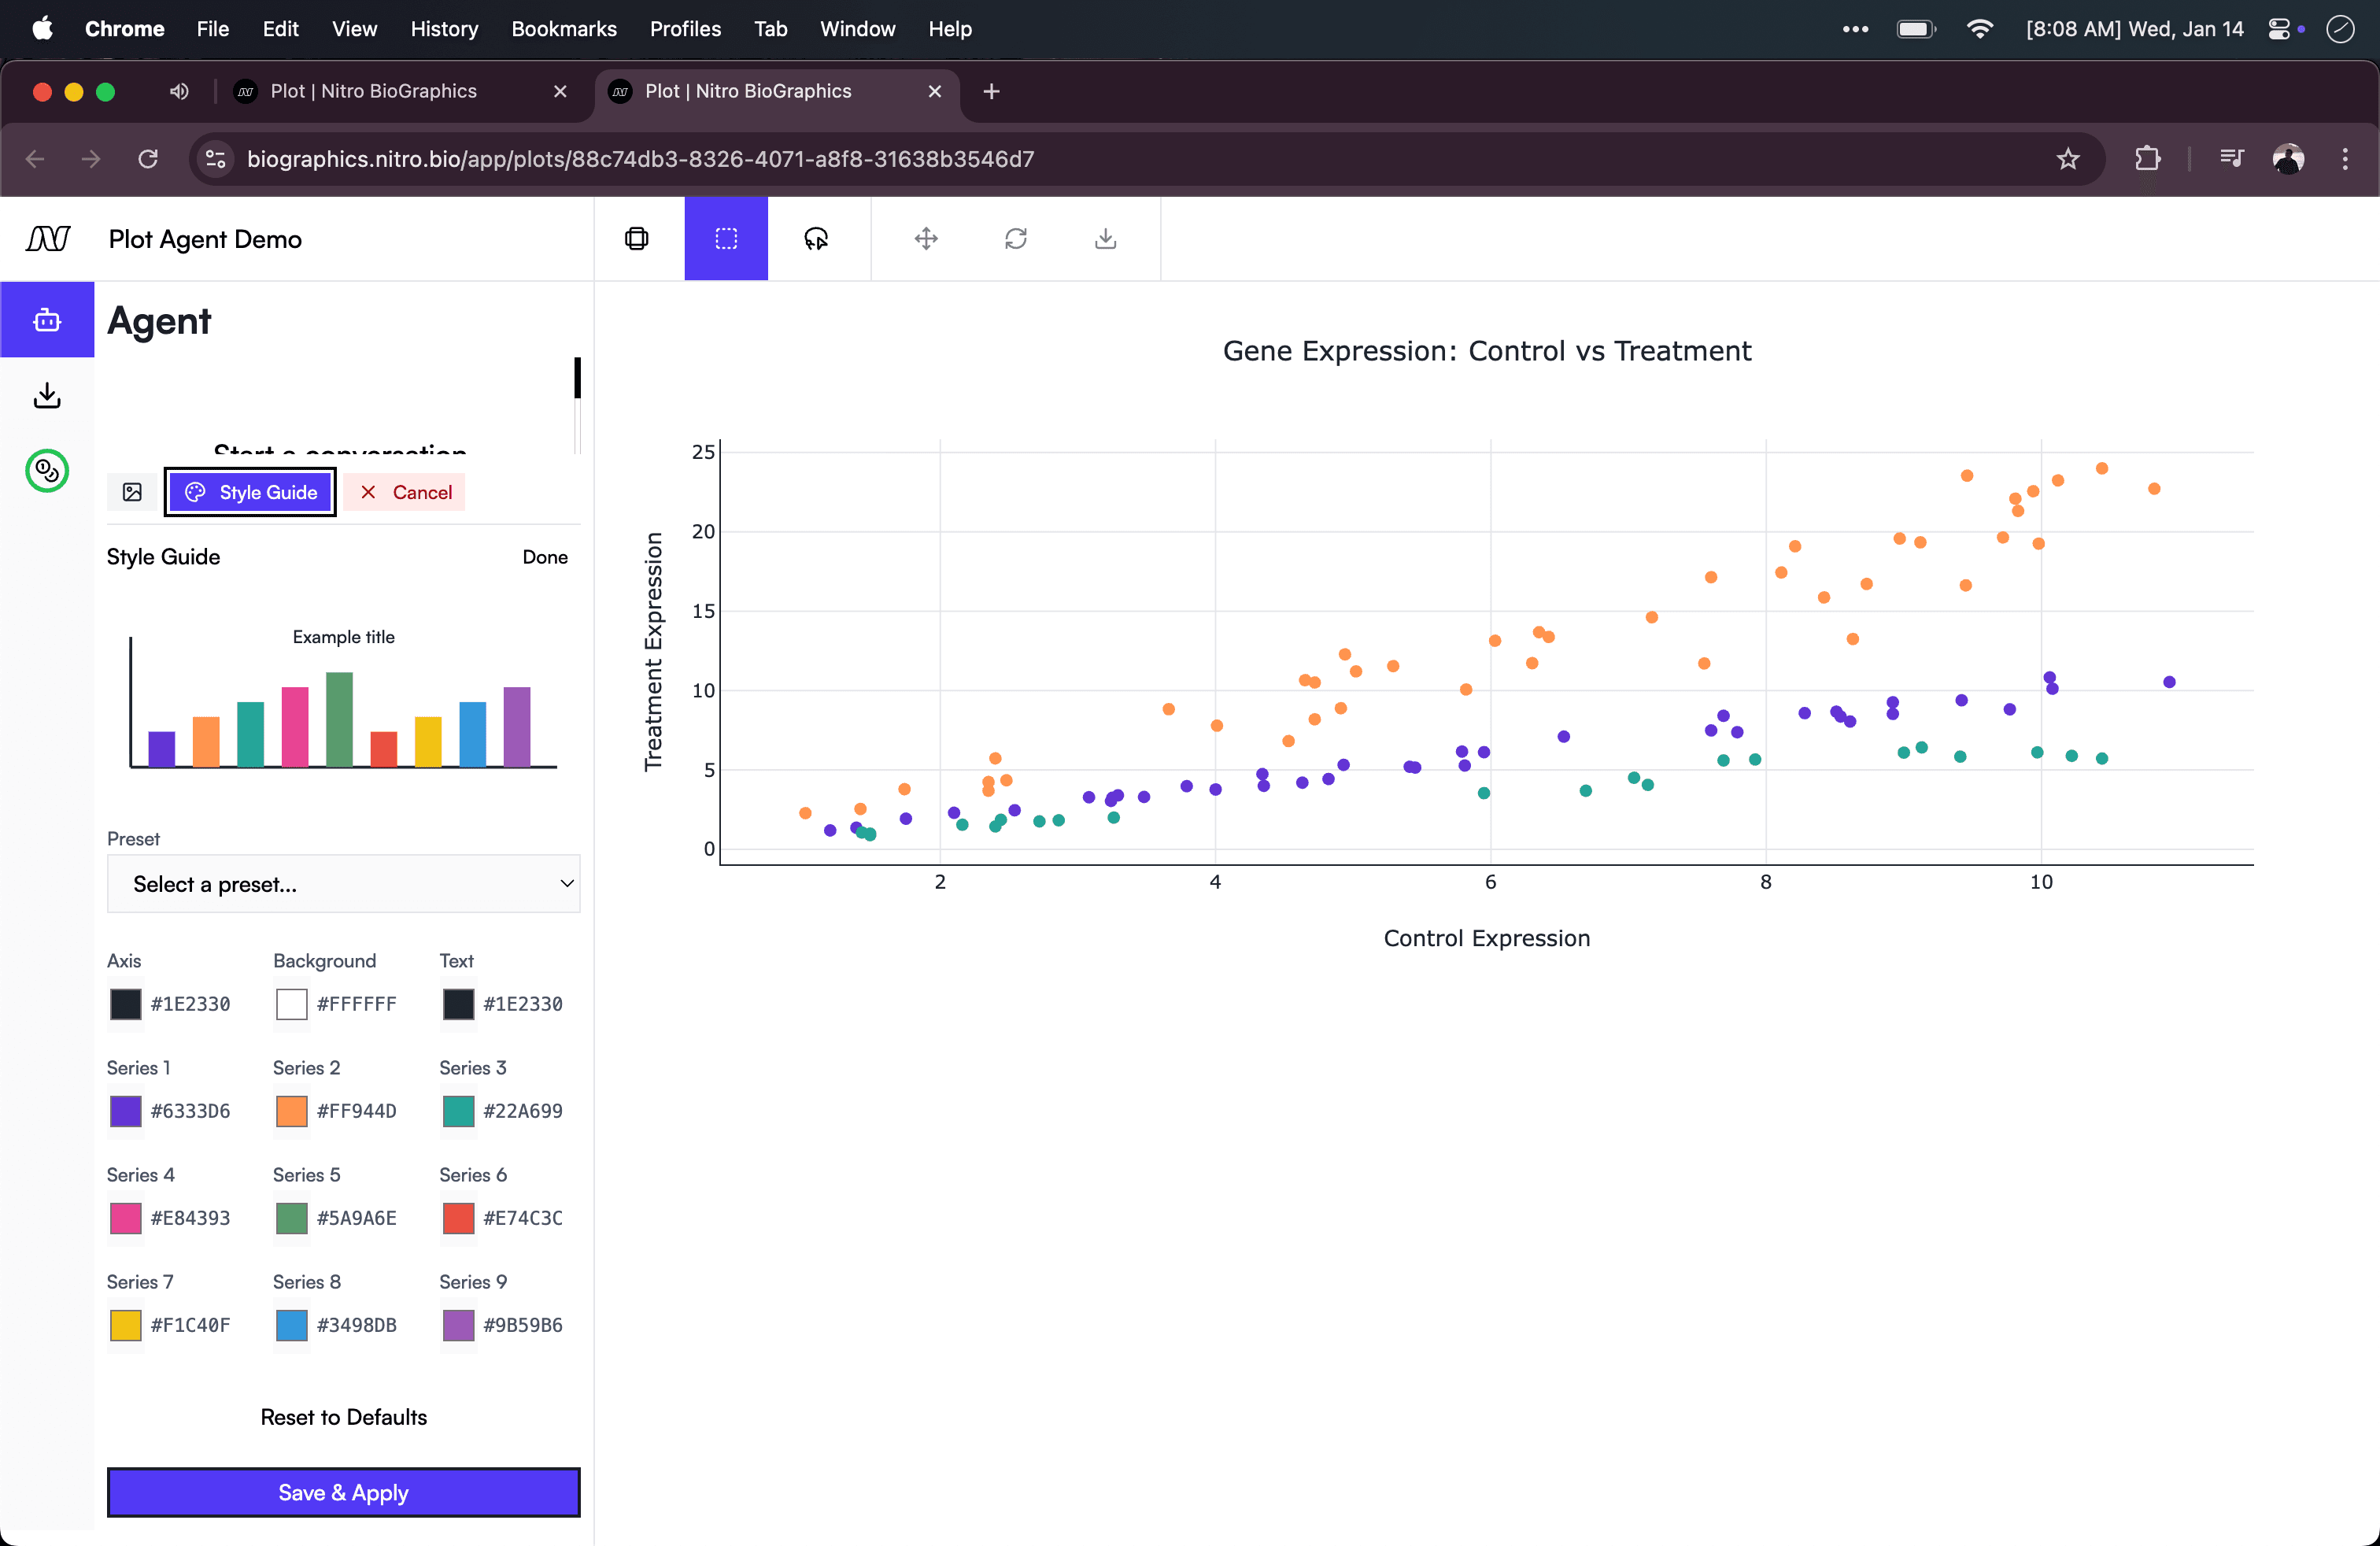Select the box select tool in the toolbar

point(726,239)
